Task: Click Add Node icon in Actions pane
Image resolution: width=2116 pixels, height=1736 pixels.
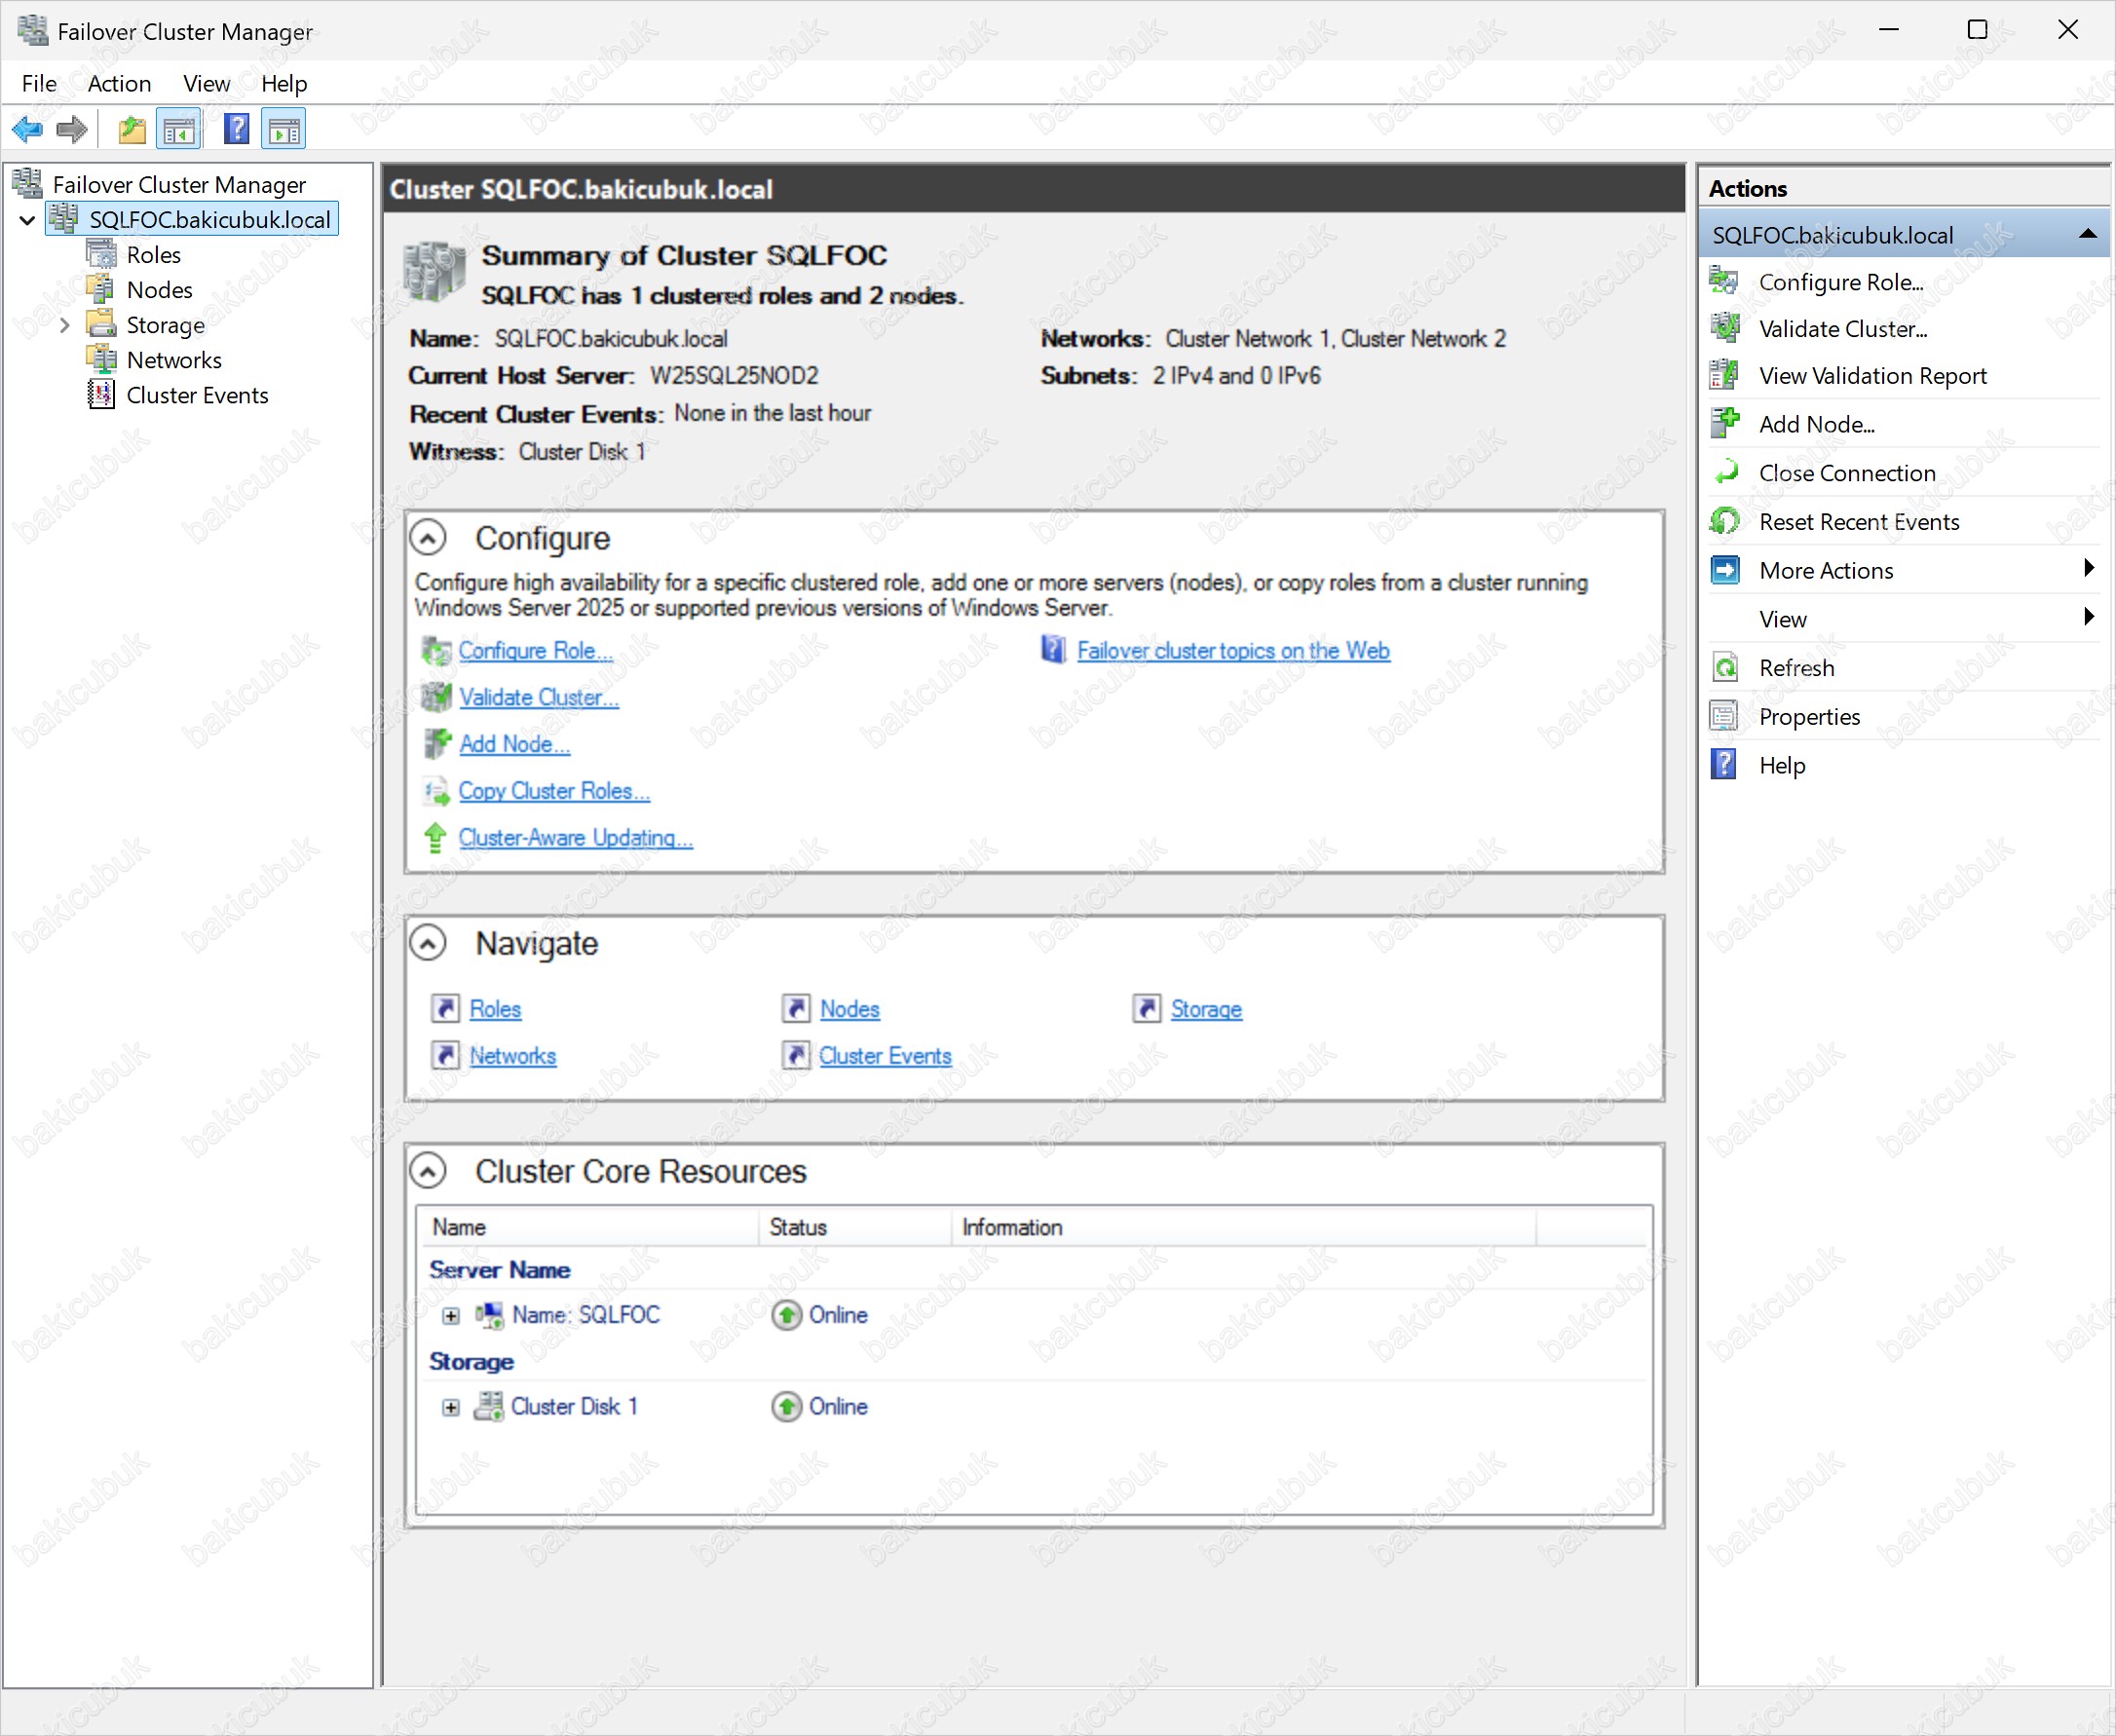Action: coord(1724,424)
